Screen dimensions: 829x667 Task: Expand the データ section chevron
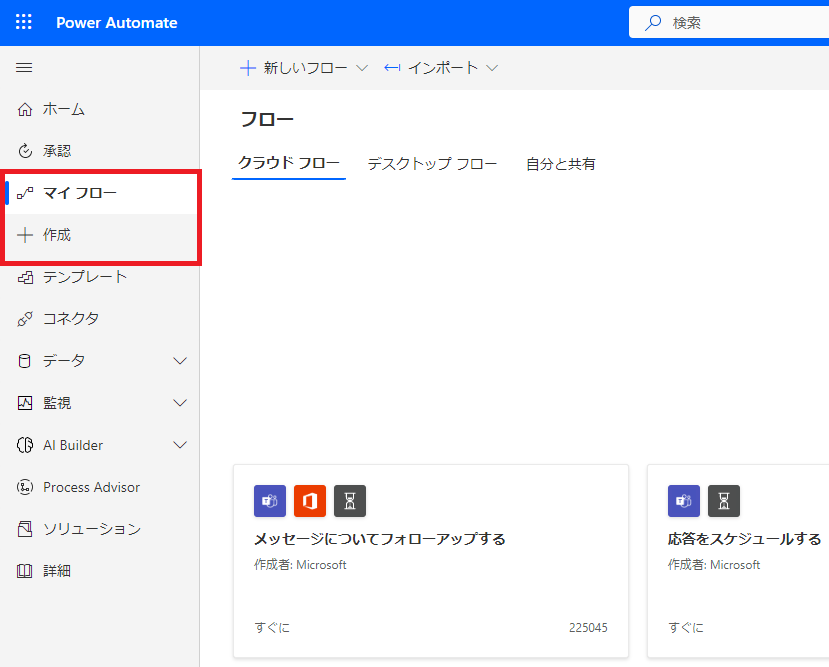point(180,361)
